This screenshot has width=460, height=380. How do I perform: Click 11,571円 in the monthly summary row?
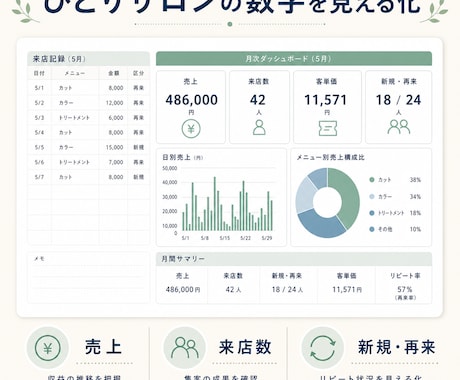click(347, 290)
